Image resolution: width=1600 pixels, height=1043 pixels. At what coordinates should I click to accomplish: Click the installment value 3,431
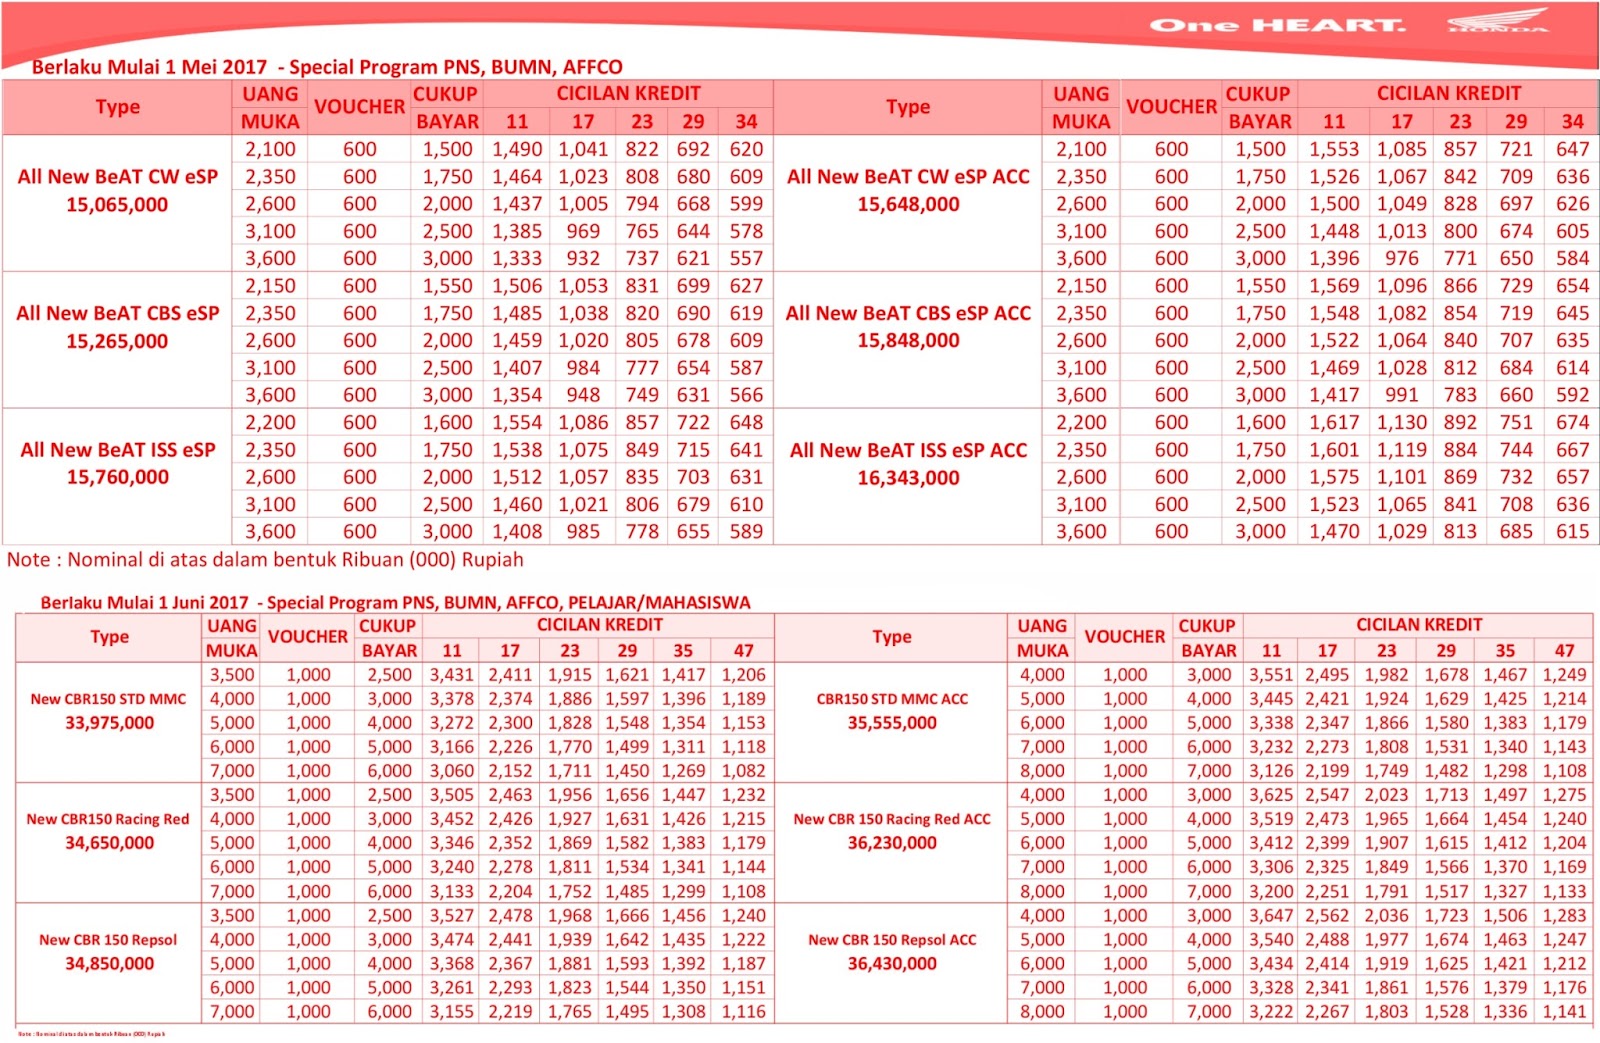tap(451, 675)
